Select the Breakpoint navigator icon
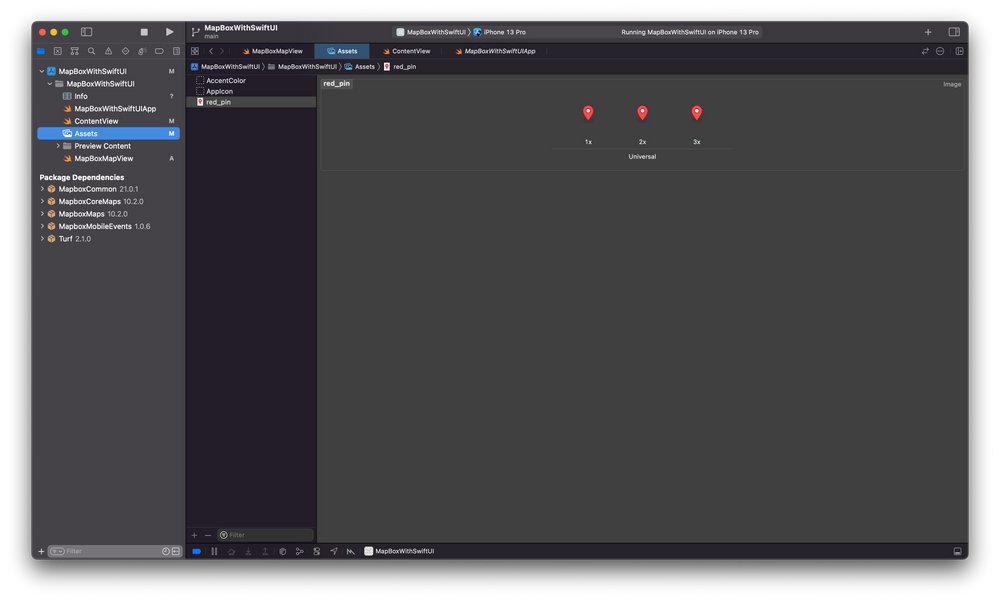Screen dimensions: 1000x601 pos(158,51)
